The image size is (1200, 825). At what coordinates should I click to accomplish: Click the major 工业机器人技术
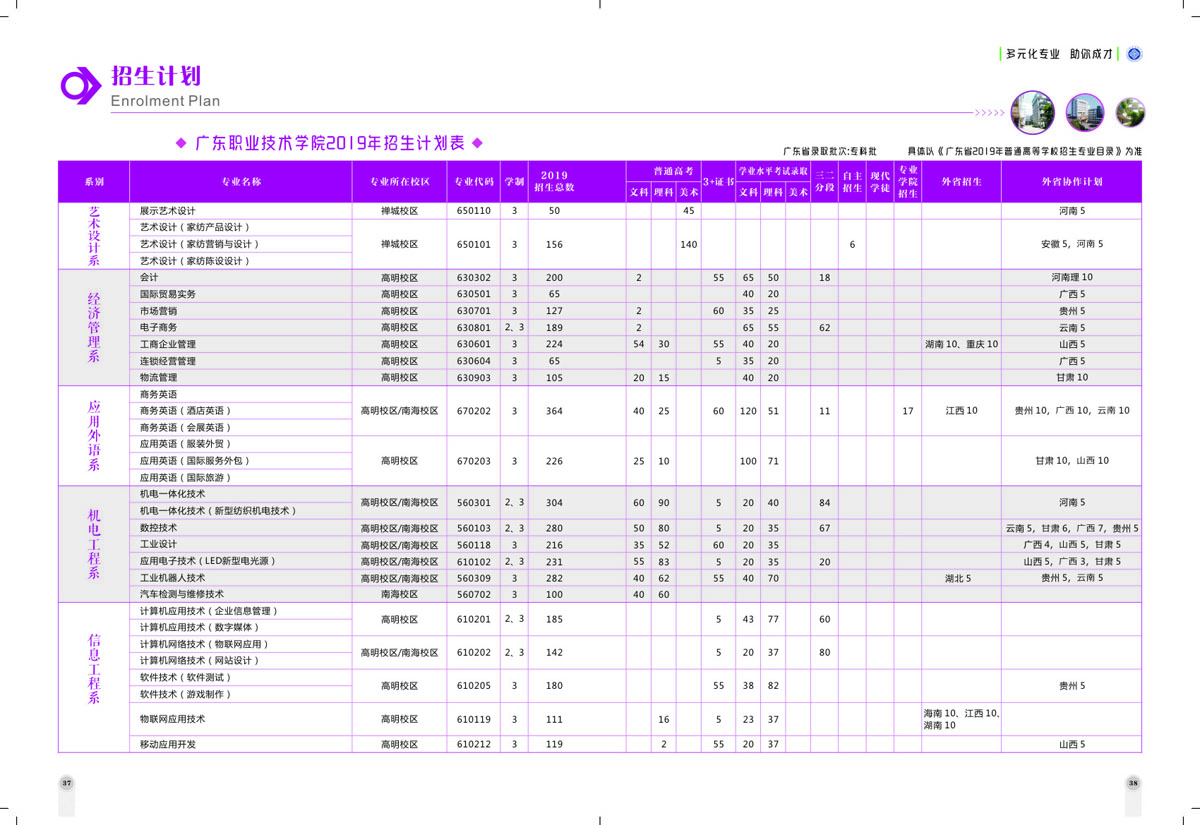[173, 578]
